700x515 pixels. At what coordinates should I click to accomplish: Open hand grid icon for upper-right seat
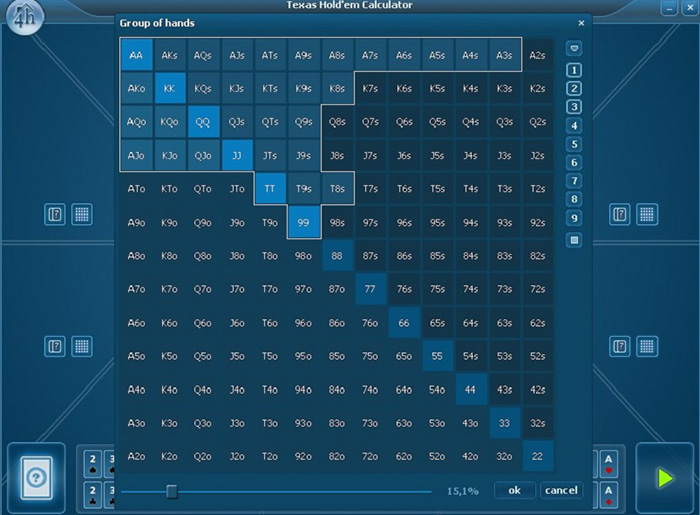647,215
